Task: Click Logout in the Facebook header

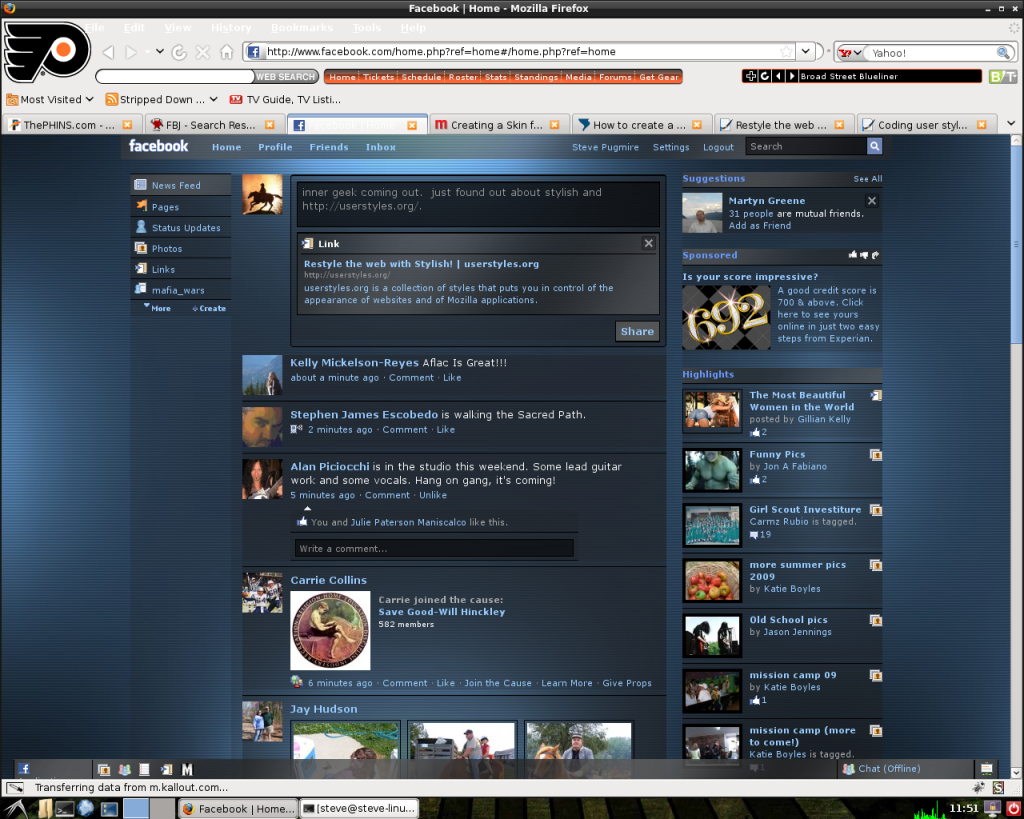Action: pos(718,147)
